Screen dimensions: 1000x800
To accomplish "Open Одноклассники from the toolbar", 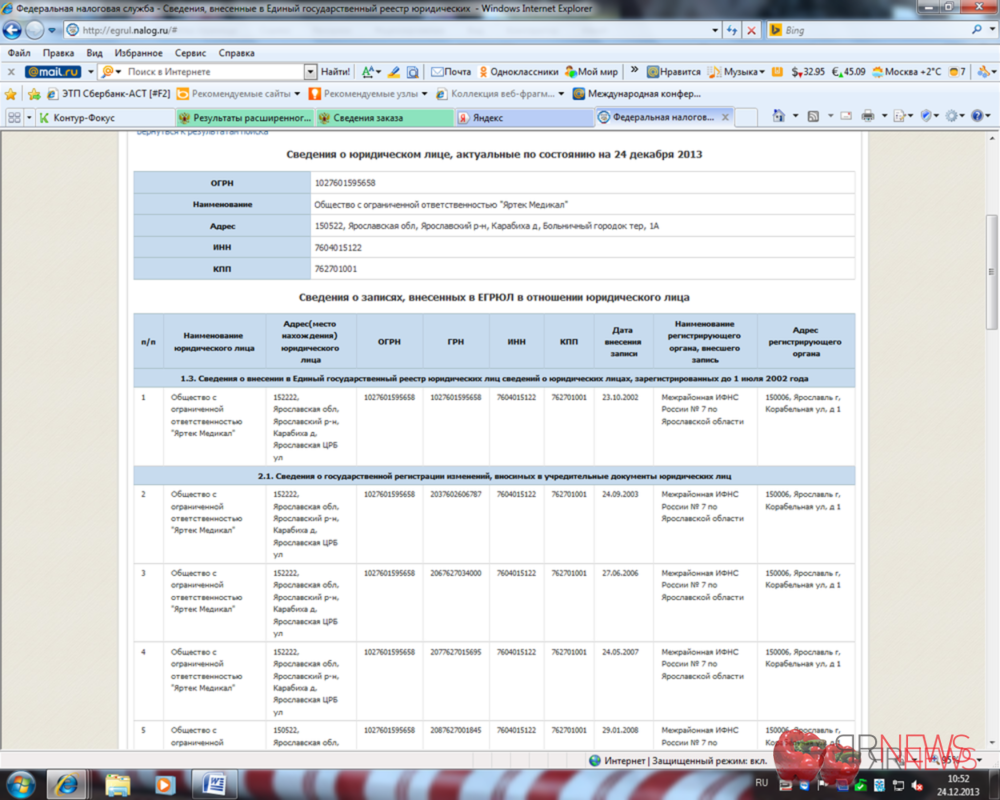I will [x=518, y=72].
